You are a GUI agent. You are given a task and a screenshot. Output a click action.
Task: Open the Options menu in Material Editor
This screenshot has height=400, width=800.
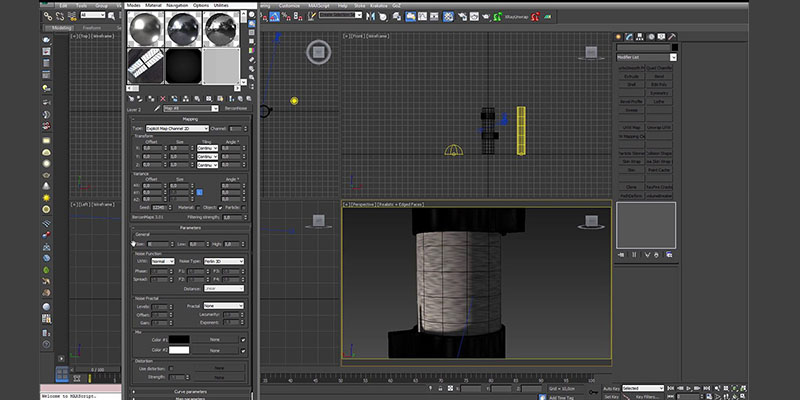(x=201, y=5)
